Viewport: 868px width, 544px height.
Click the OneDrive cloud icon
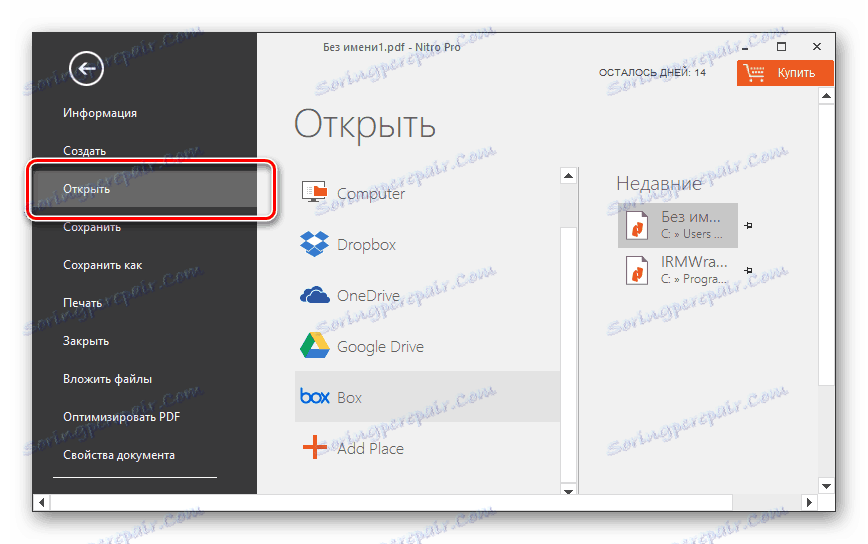tap(314, 295)
